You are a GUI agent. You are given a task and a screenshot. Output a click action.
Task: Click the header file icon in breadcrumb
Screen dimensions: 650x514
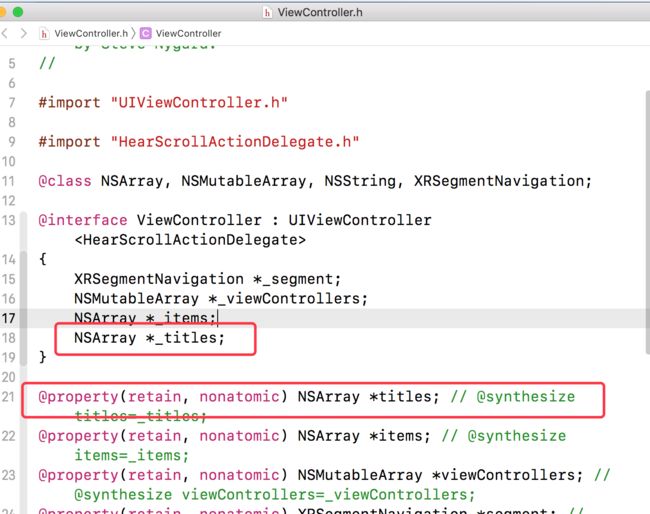pos(44,34)
